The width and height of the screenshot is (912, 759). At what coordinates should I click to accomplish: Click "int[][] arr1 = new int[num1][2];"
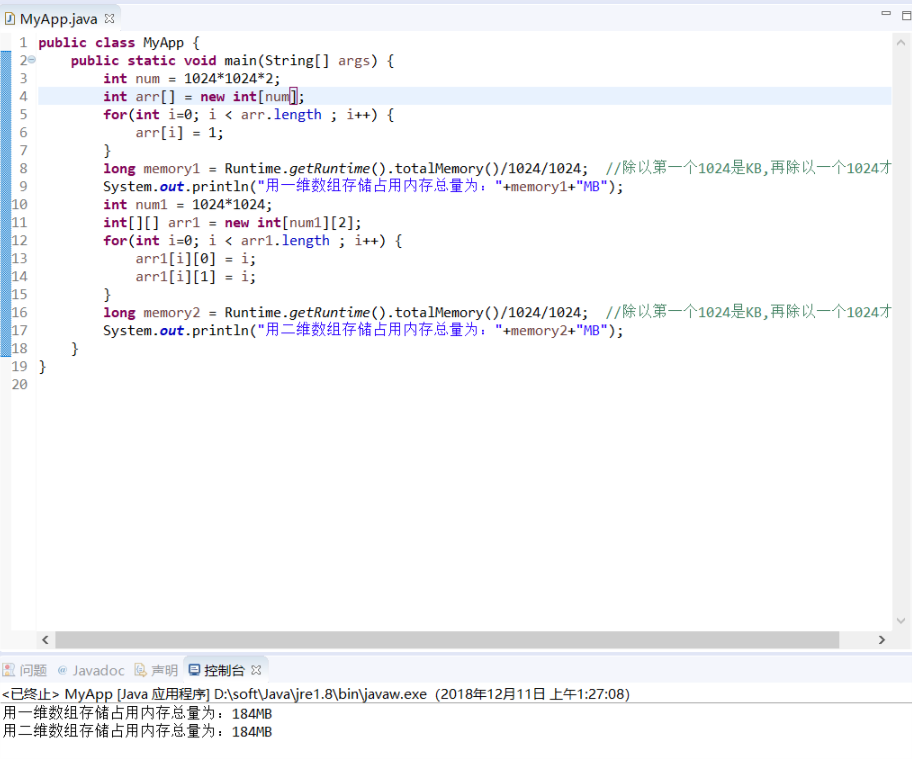[x=232, y=223]
